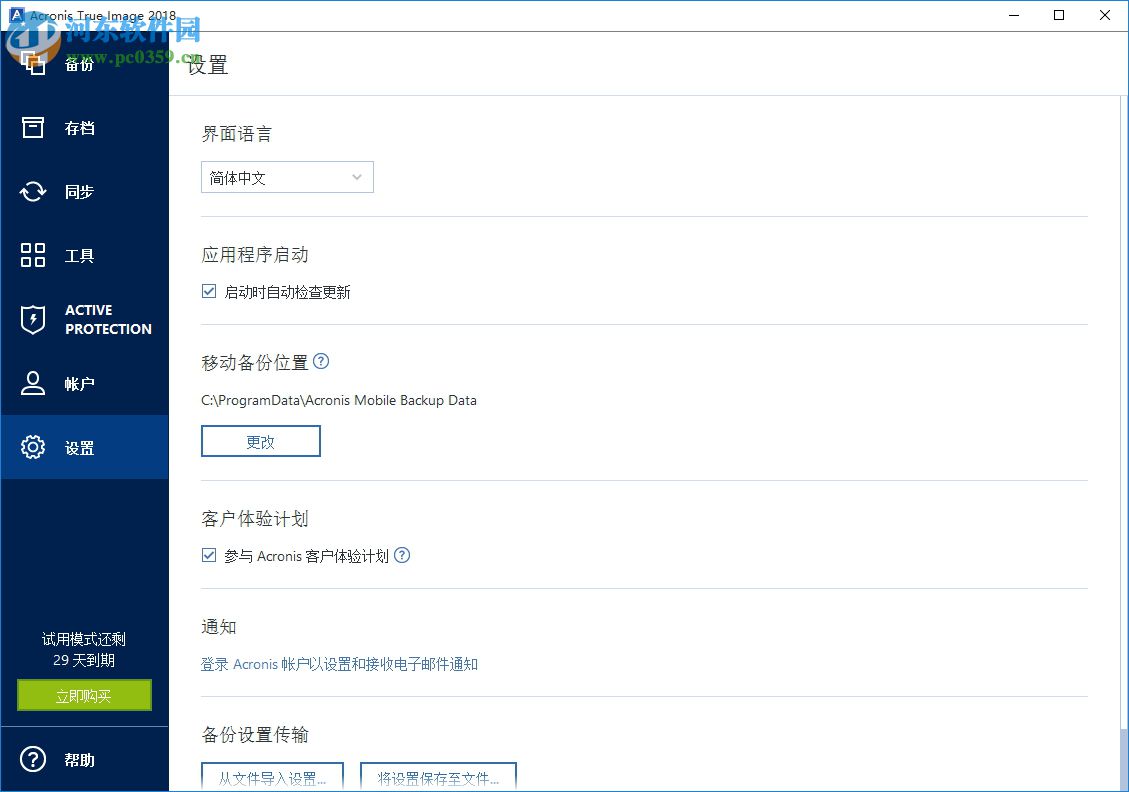Image resolution: width=1129 pixels, height=792 pixels.
Task: Expand the 简体中文 combo box arrow
Action: [356, 177]
